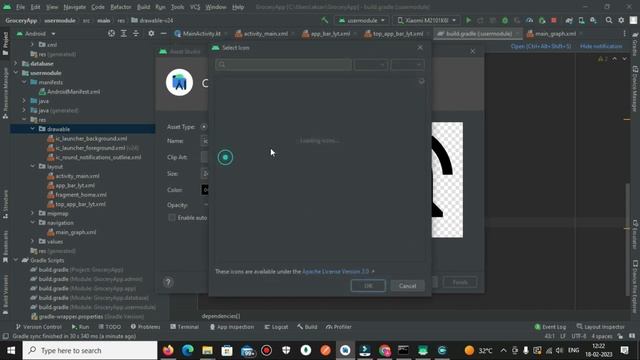The width and height of the screenshot is (640, 360).
Task: Open the VCS menu
Action: 195,7
